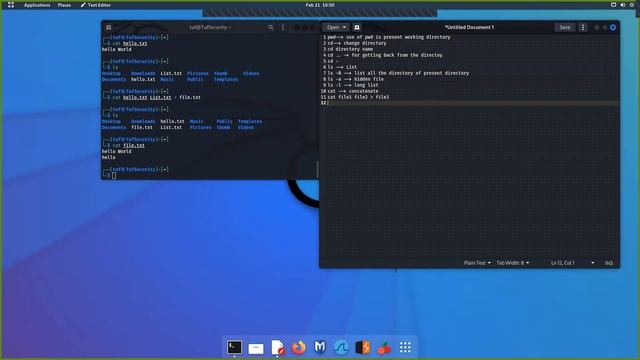Change the Tab Width setting

click(x=513, y=263)
